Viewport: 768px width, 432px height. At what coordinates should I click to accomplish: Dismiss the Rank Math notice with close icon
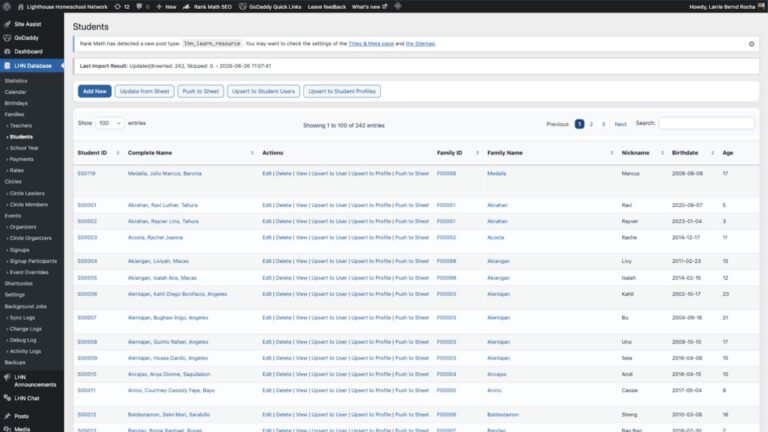tap(751, 44)
